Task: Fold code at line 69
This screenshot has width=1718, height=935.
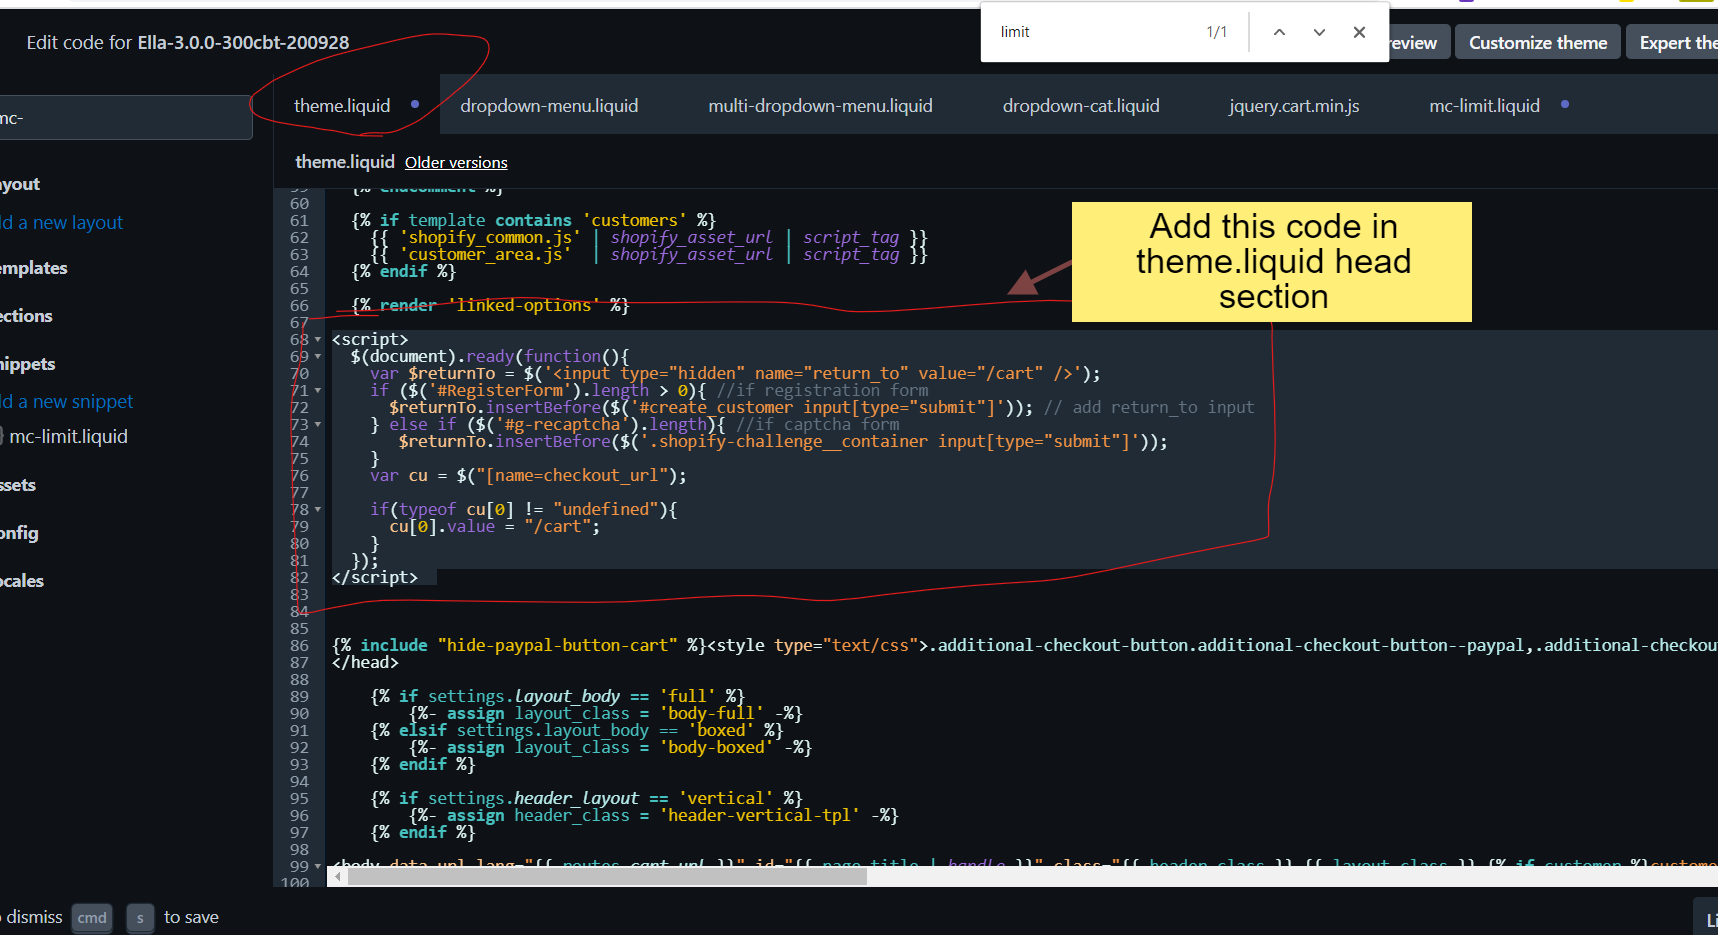Action: pyautogui.click(x=318, y=357)
